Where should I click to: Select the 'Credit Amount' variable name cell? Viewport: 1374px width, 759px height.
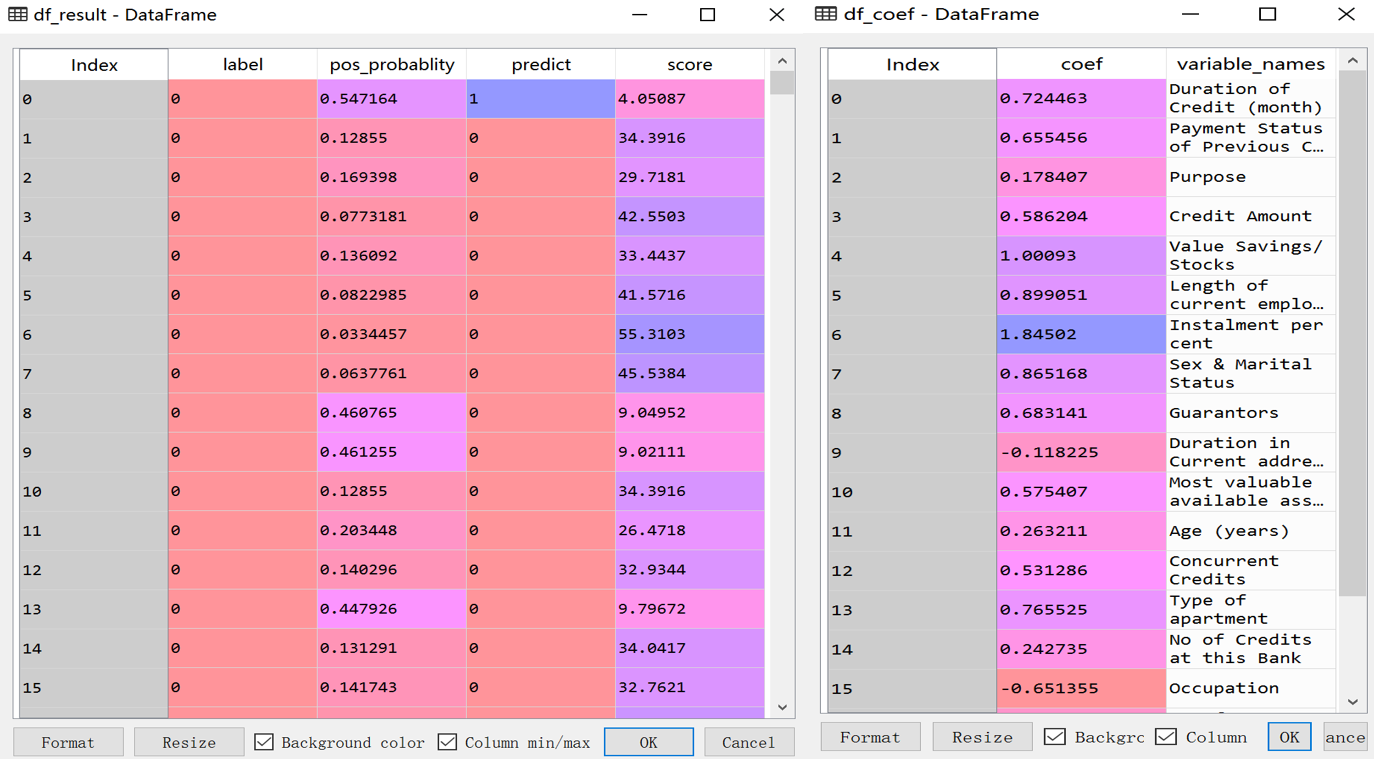1250,216
